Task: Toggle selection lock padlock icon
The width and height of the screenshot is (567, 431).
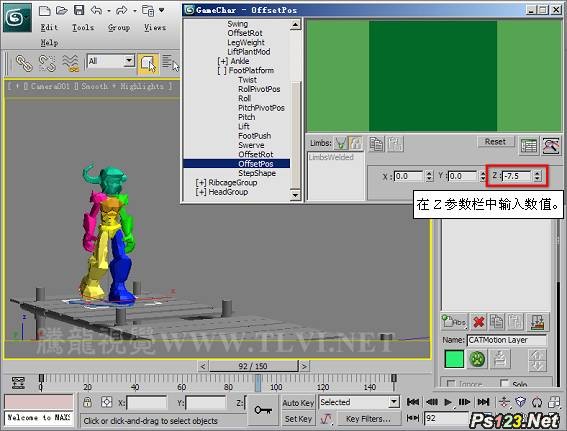Action: 88,402
